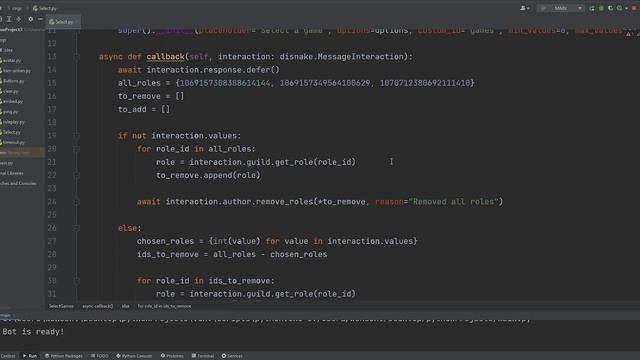Screen dimensions: 640x360
Task: Open roleplay.py in the project tree
Action: [x=13, y=122]
